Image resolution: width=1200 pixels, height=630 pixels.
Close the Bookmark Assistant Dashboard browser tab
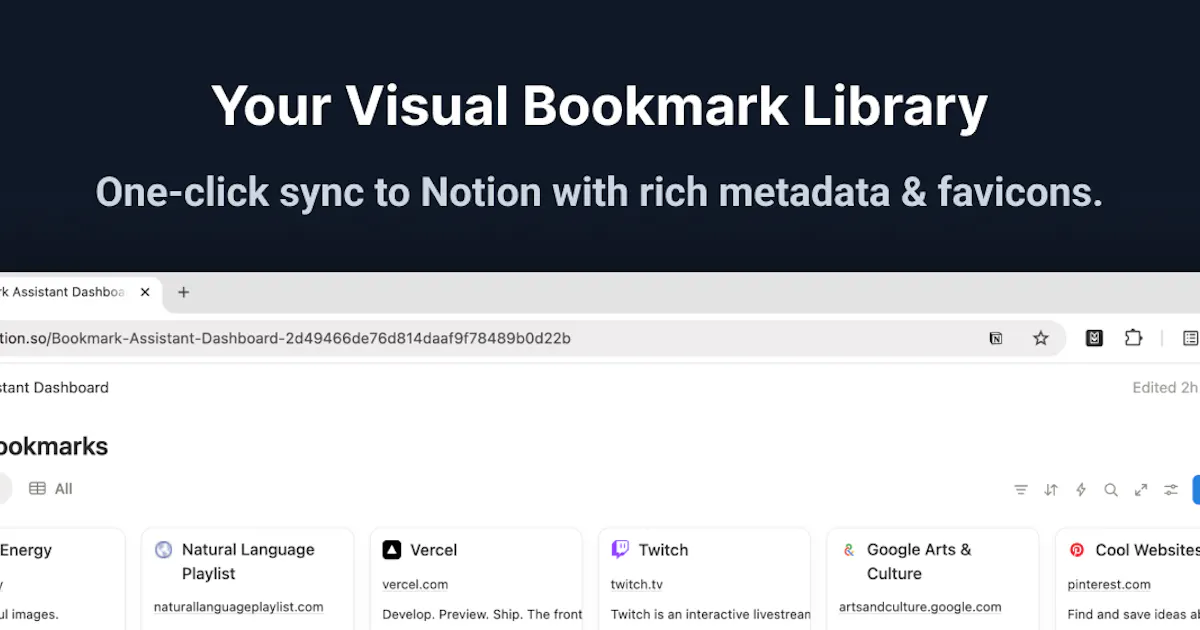pos(145,292)
